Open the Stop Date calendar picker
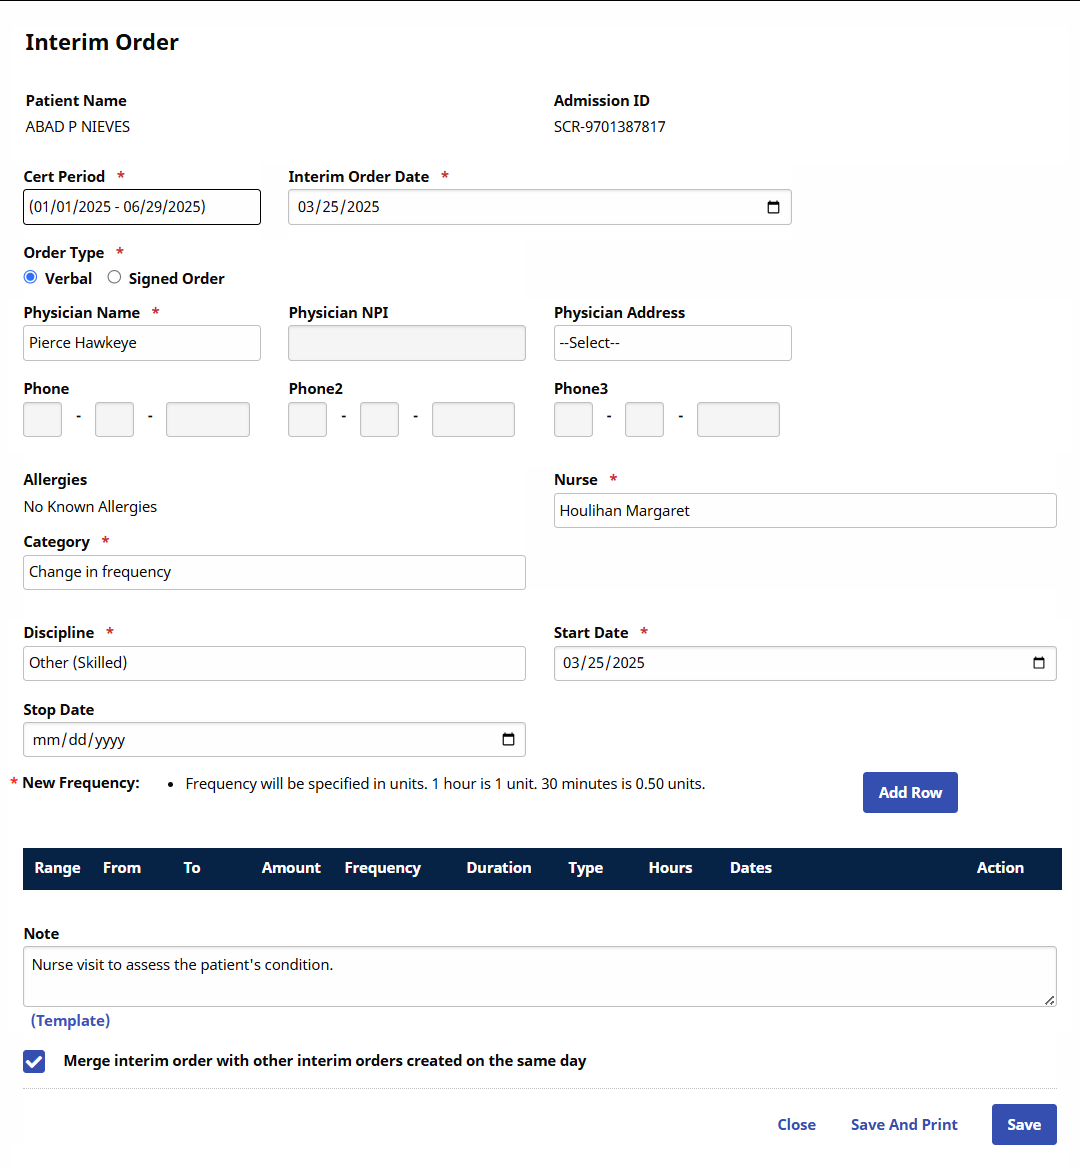This screenshot has height=1168, width=1080. [508, 740]
